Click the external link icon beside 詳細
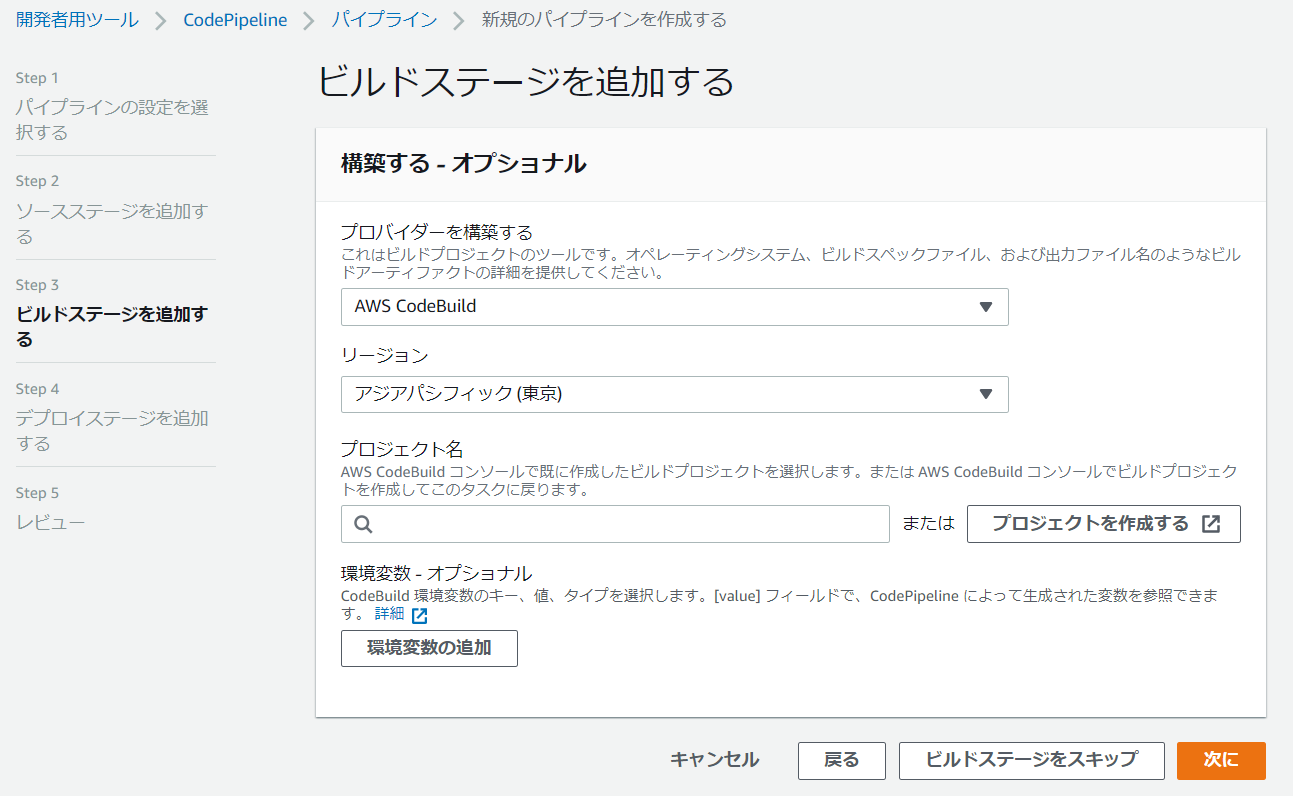This screenshot has height=796, width=1293. click(419, 615)
